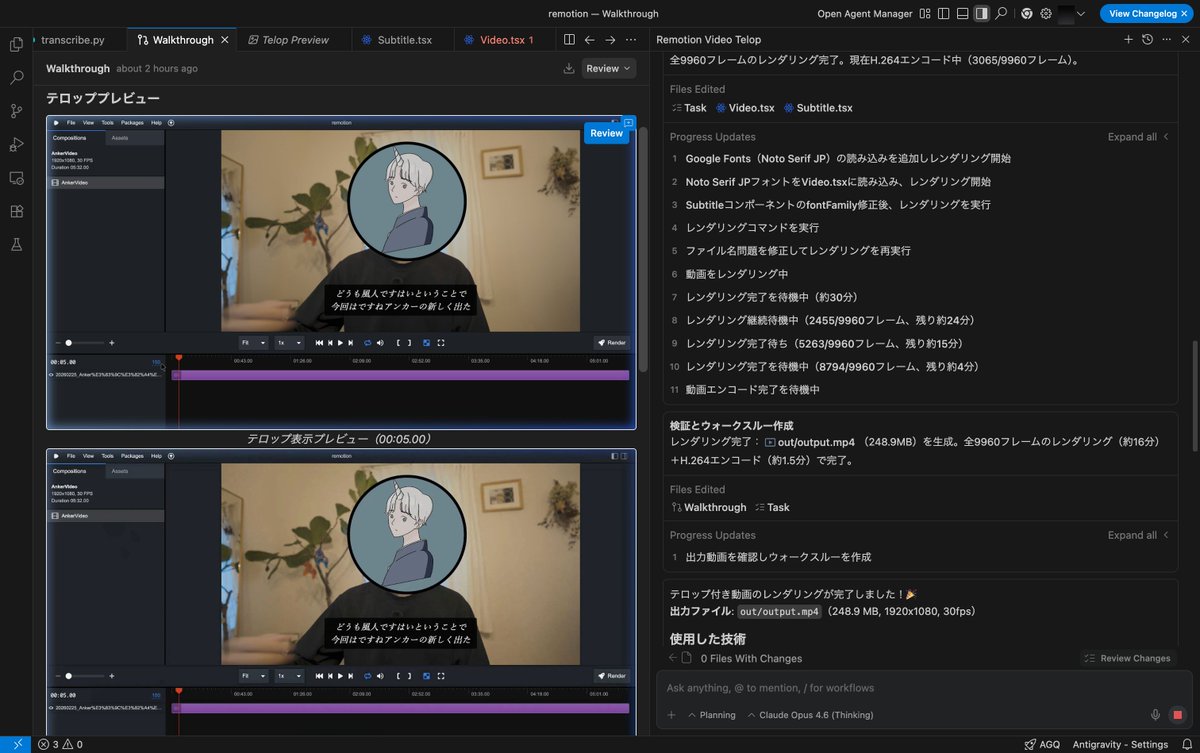The image size is (1200, 753).
Task: Switch to the Telop Preview tab
Action: [290, 40]
